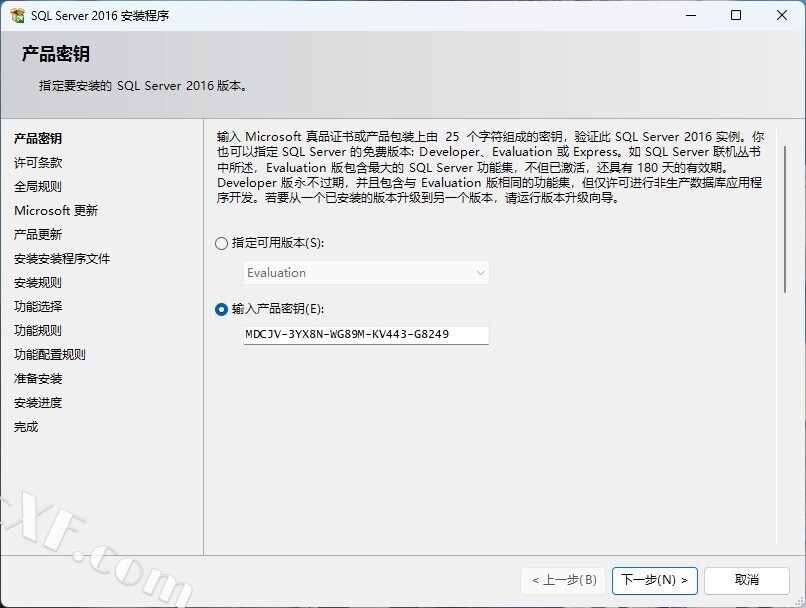Select the '输入产品密钥' radio button
The width and height of the screenshot is (806, 608).
coord(222,309)
